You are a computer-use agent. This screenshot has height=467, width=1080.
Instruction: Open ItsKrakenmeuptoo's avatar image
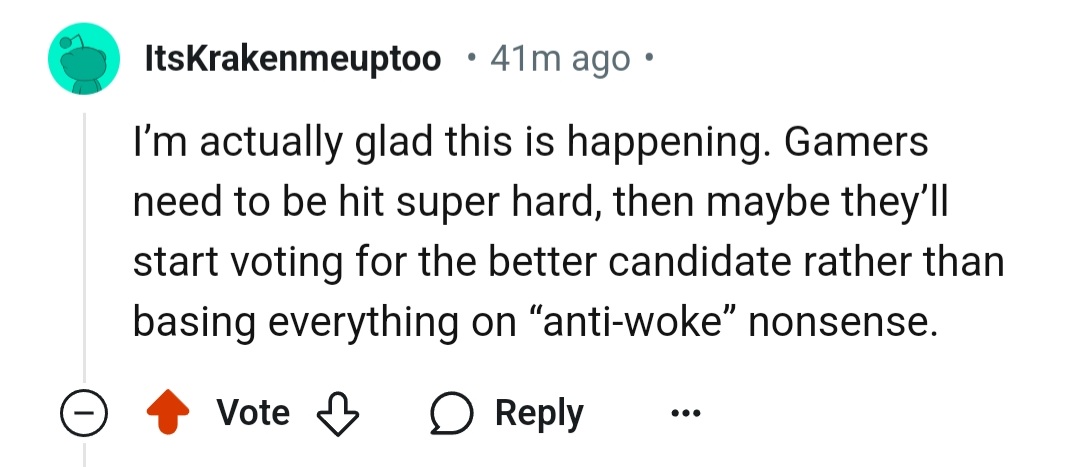pyautogui.click(x=84, y=60)
